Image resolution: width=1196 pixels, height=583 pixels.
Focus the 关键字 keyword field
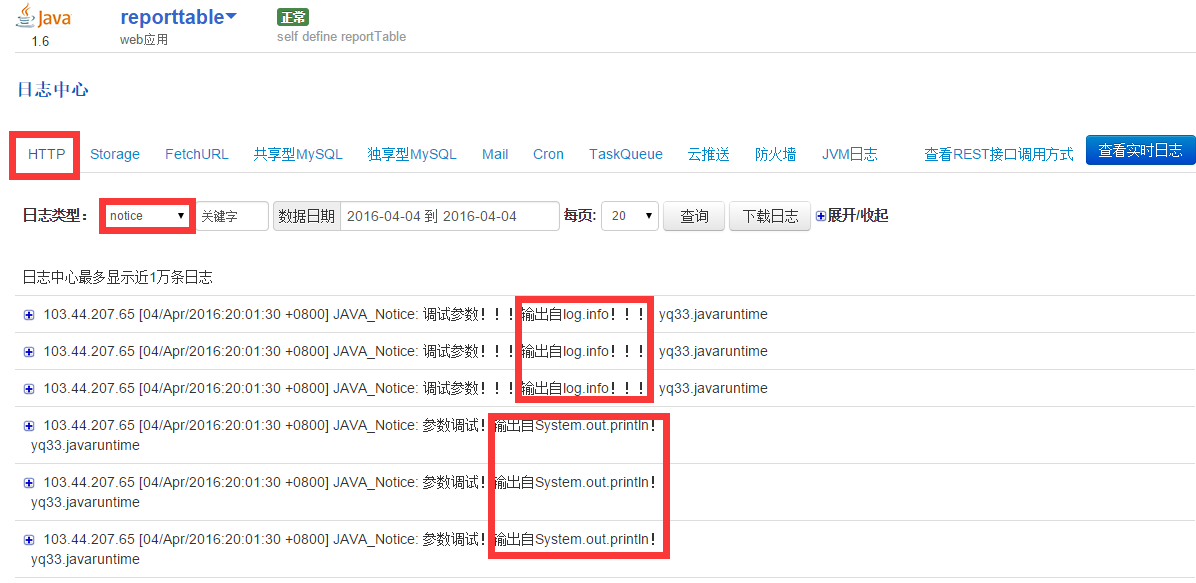(x=233, y=216)
